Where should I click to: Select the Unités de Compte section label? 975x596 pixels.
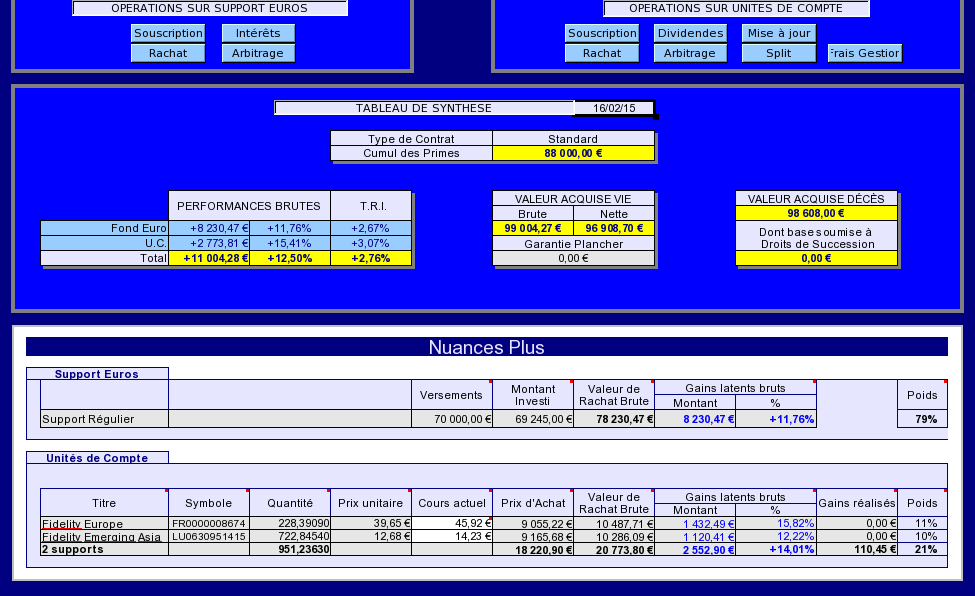97,458
